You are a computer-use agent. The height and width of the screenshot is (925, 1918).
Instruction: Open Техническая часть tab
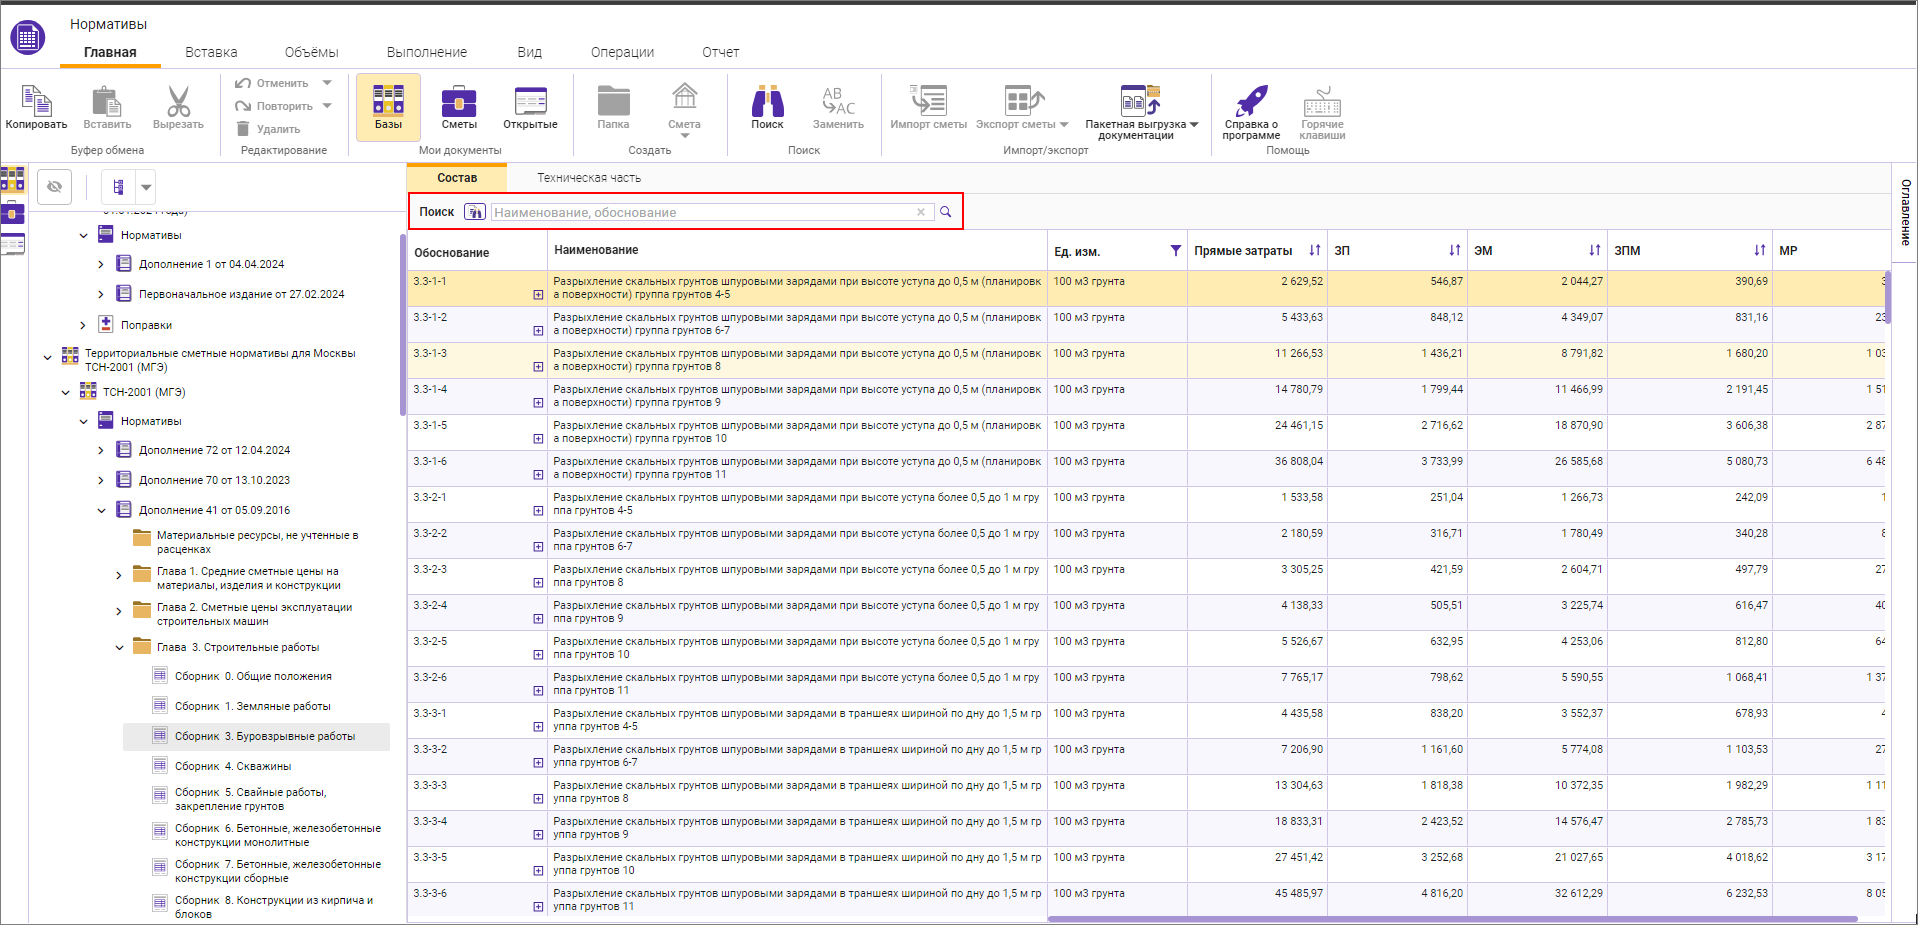[x=589, y=178]
